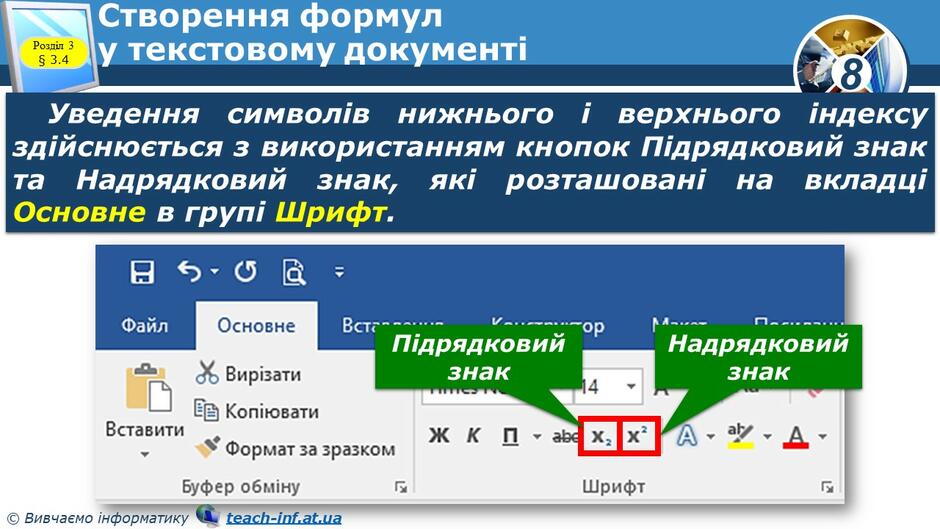This screenshot has height=529, width=940.
Task: Activate Формат за зразком paintbrush
Action: 295,449
